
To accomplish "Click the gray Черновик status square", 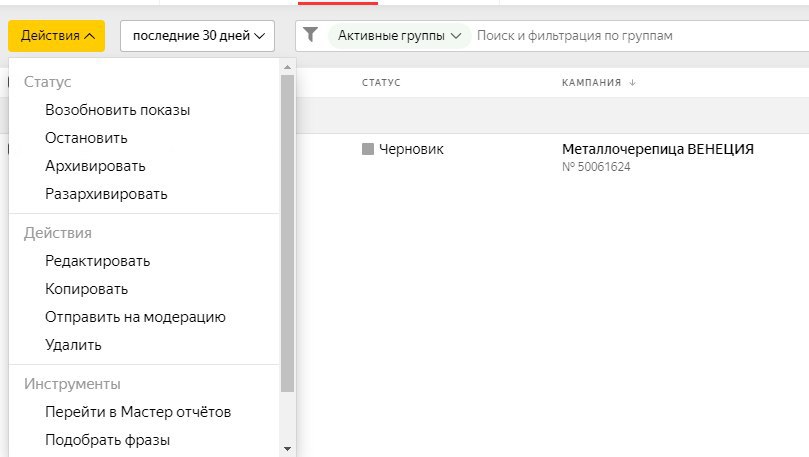I will pyautogui.click(x=368, y=149).
